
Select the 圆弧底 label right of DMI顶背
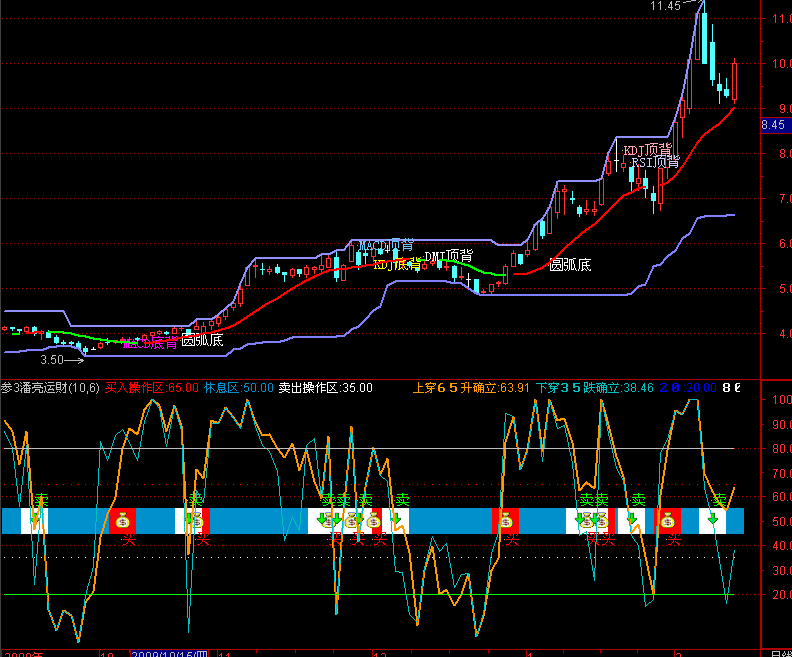(570, 265)
